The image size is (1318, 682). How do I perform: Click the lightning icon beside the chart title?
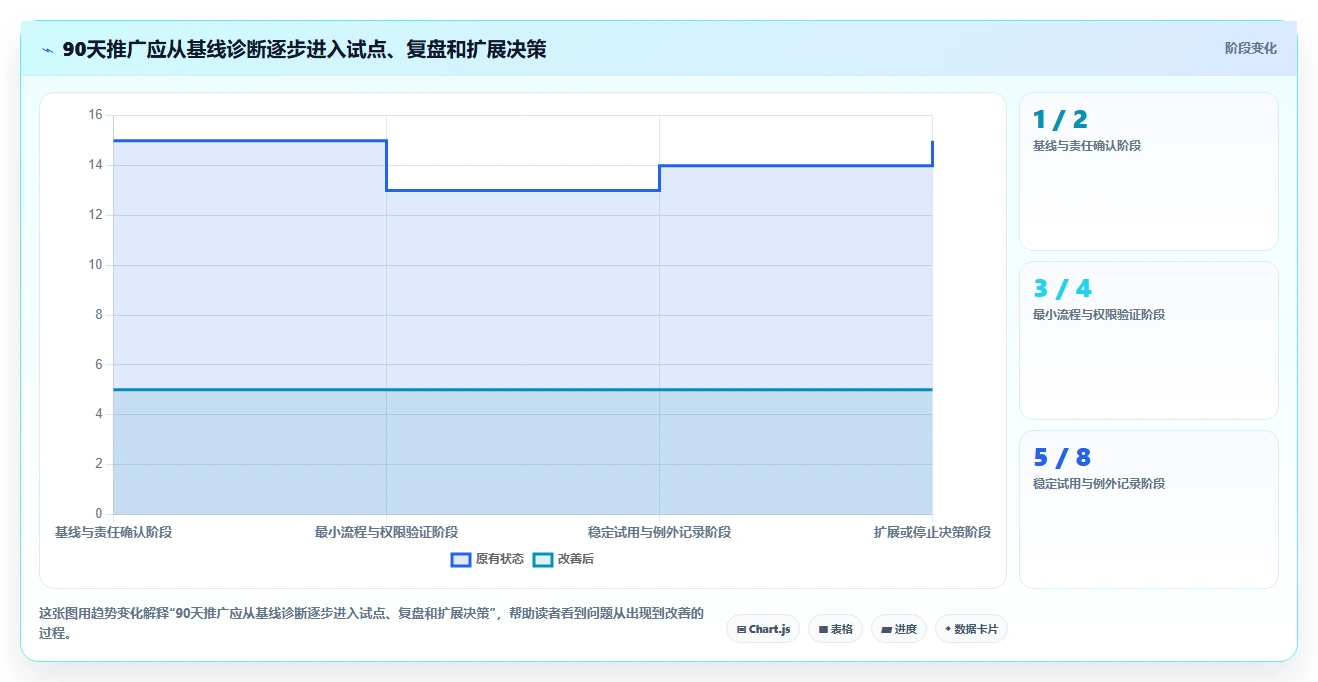point(47,50)
